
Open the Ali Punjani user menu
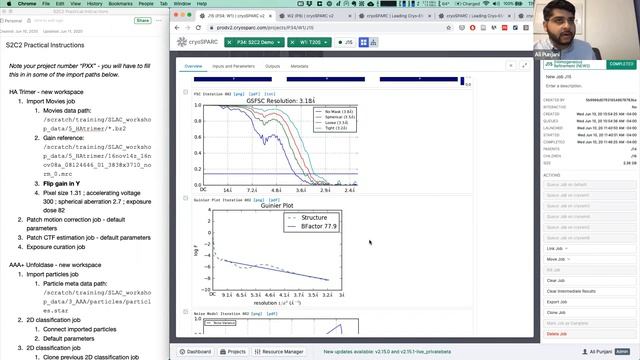pos(606,351)
